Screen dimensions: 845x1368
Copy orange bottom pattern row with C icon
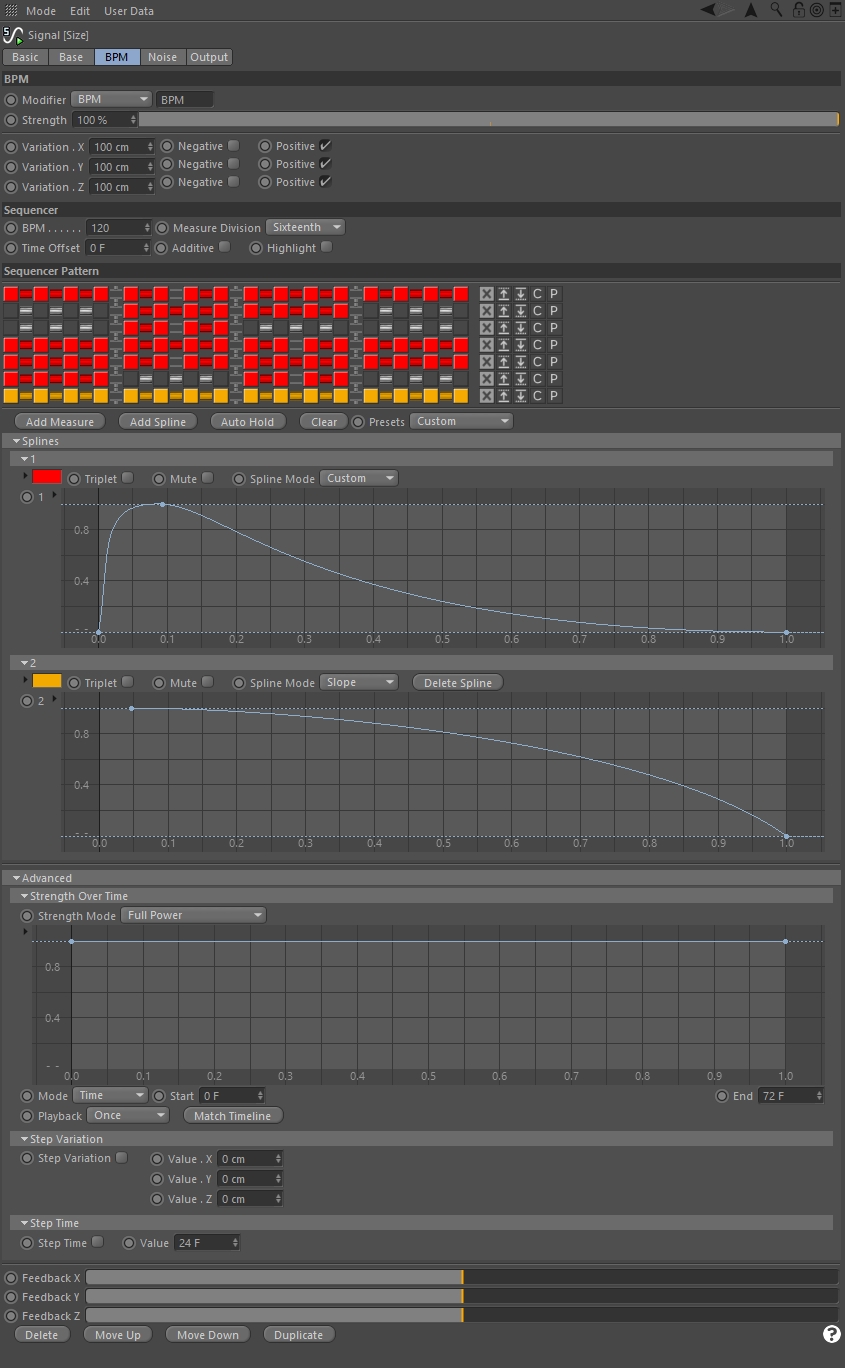pos(537,396)
